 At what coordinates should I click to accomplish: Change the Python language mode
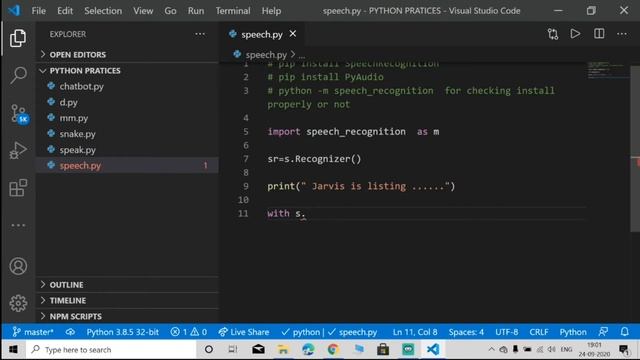573,332
